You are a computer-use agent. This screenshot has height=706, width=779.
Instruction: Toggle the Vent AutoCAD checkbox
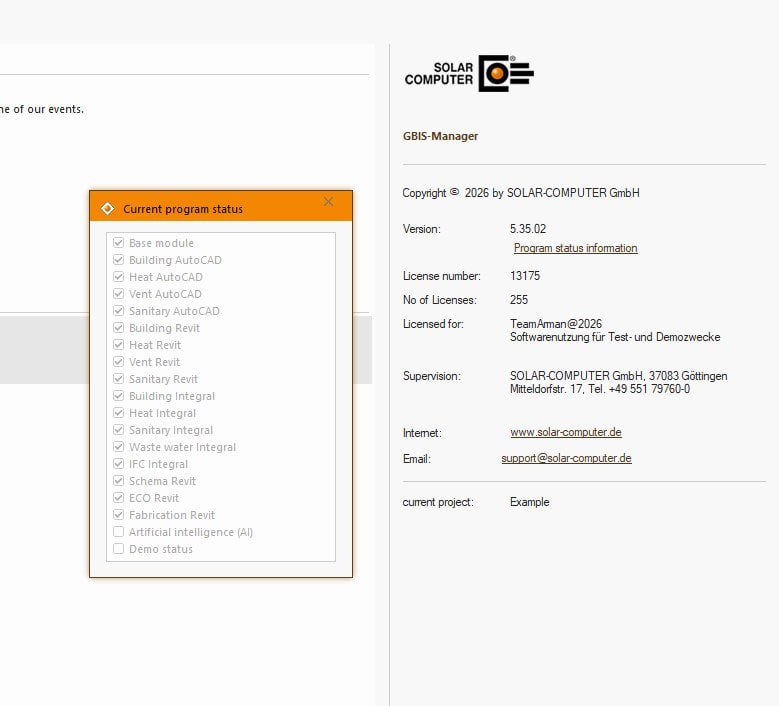click(118, 294)
